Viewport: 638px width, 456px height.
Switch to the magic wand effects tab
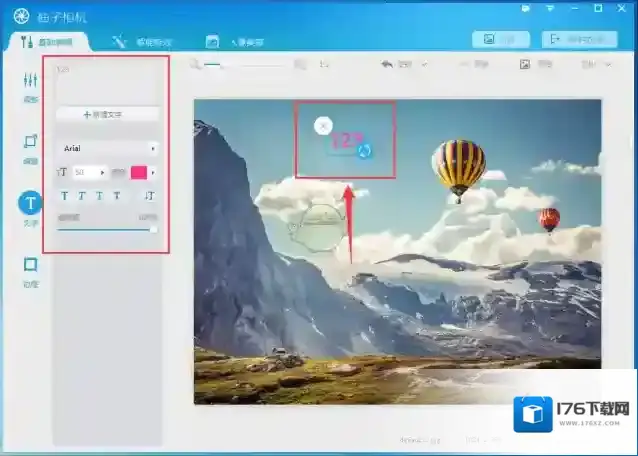(142, 41)
